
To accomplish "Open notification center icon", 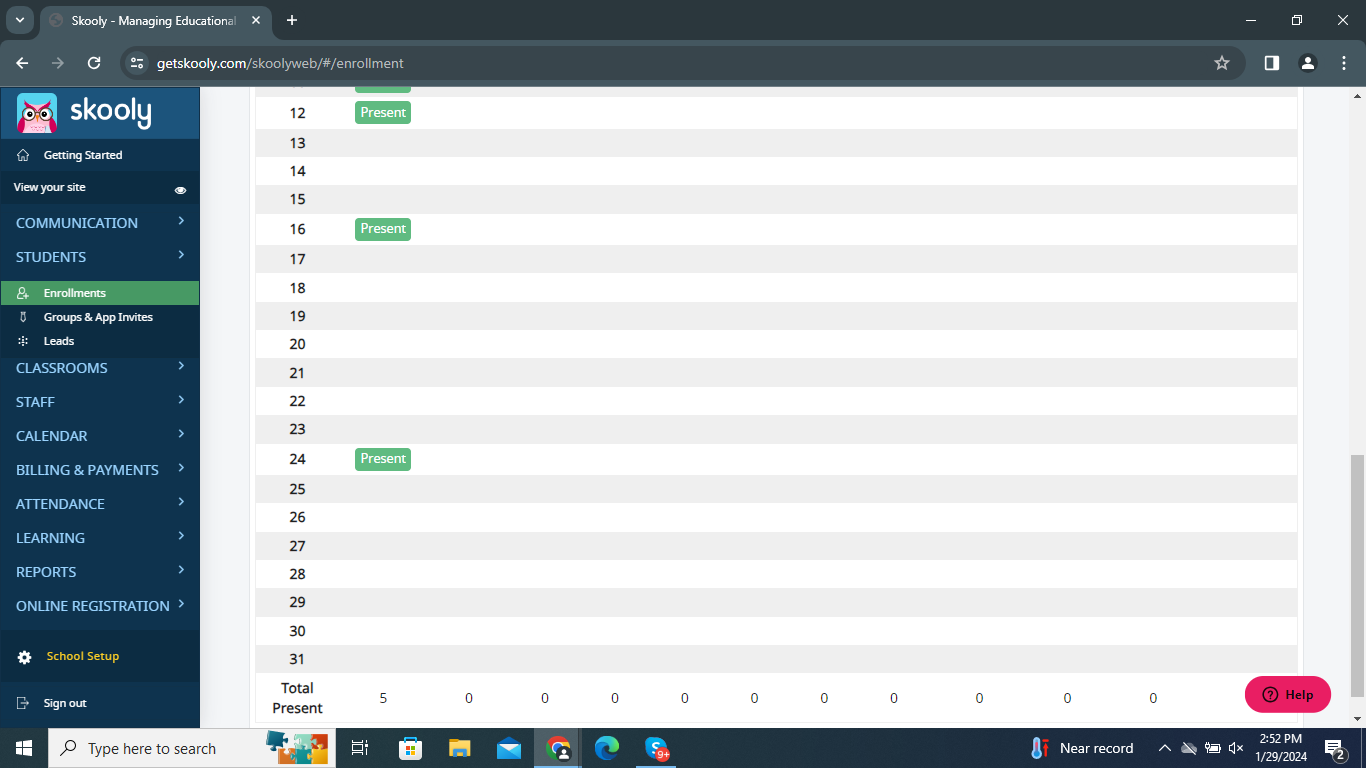I will [1335, 748].
